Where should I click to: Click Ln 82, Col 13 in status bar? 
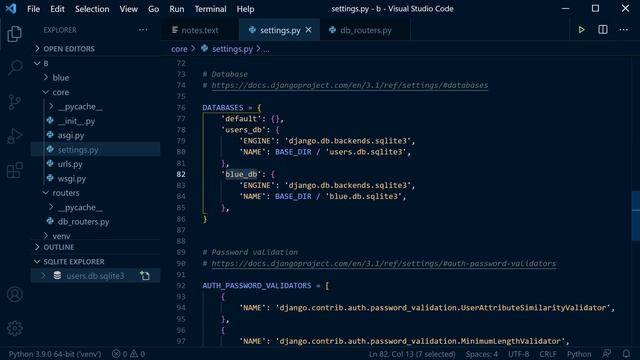(x=412, y=354)
